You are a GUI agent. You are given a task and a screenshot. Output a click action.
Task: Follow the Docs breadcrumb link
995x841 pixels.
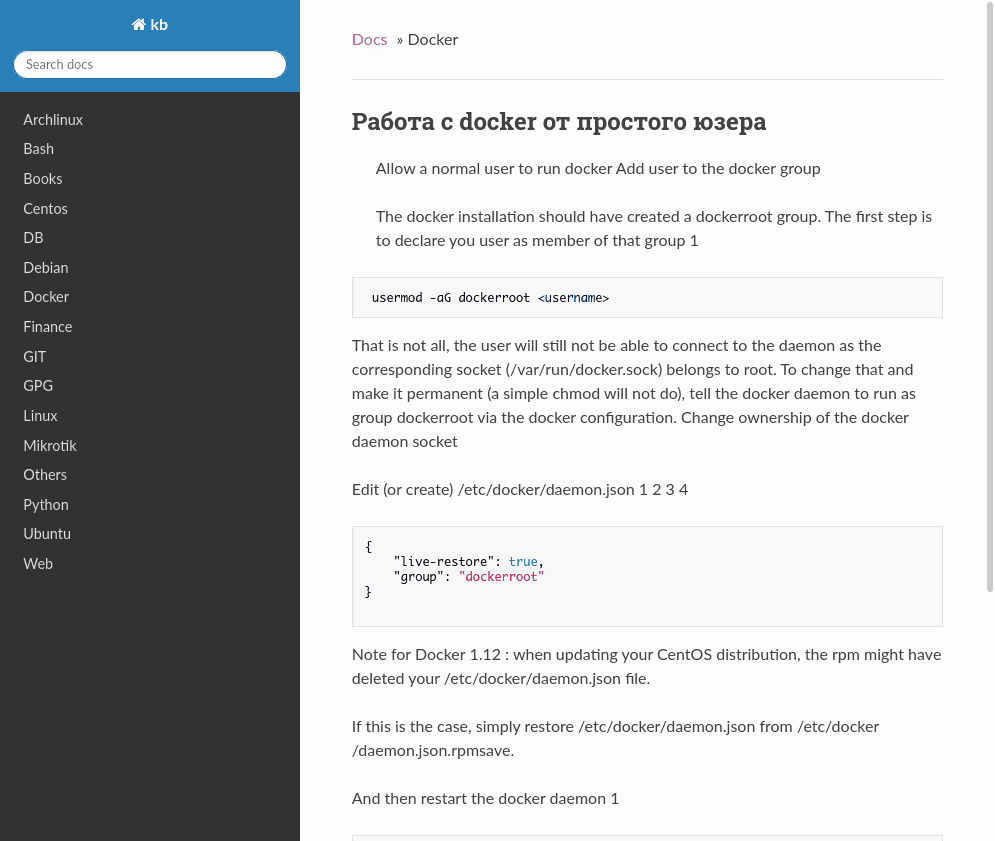(369, 40)
